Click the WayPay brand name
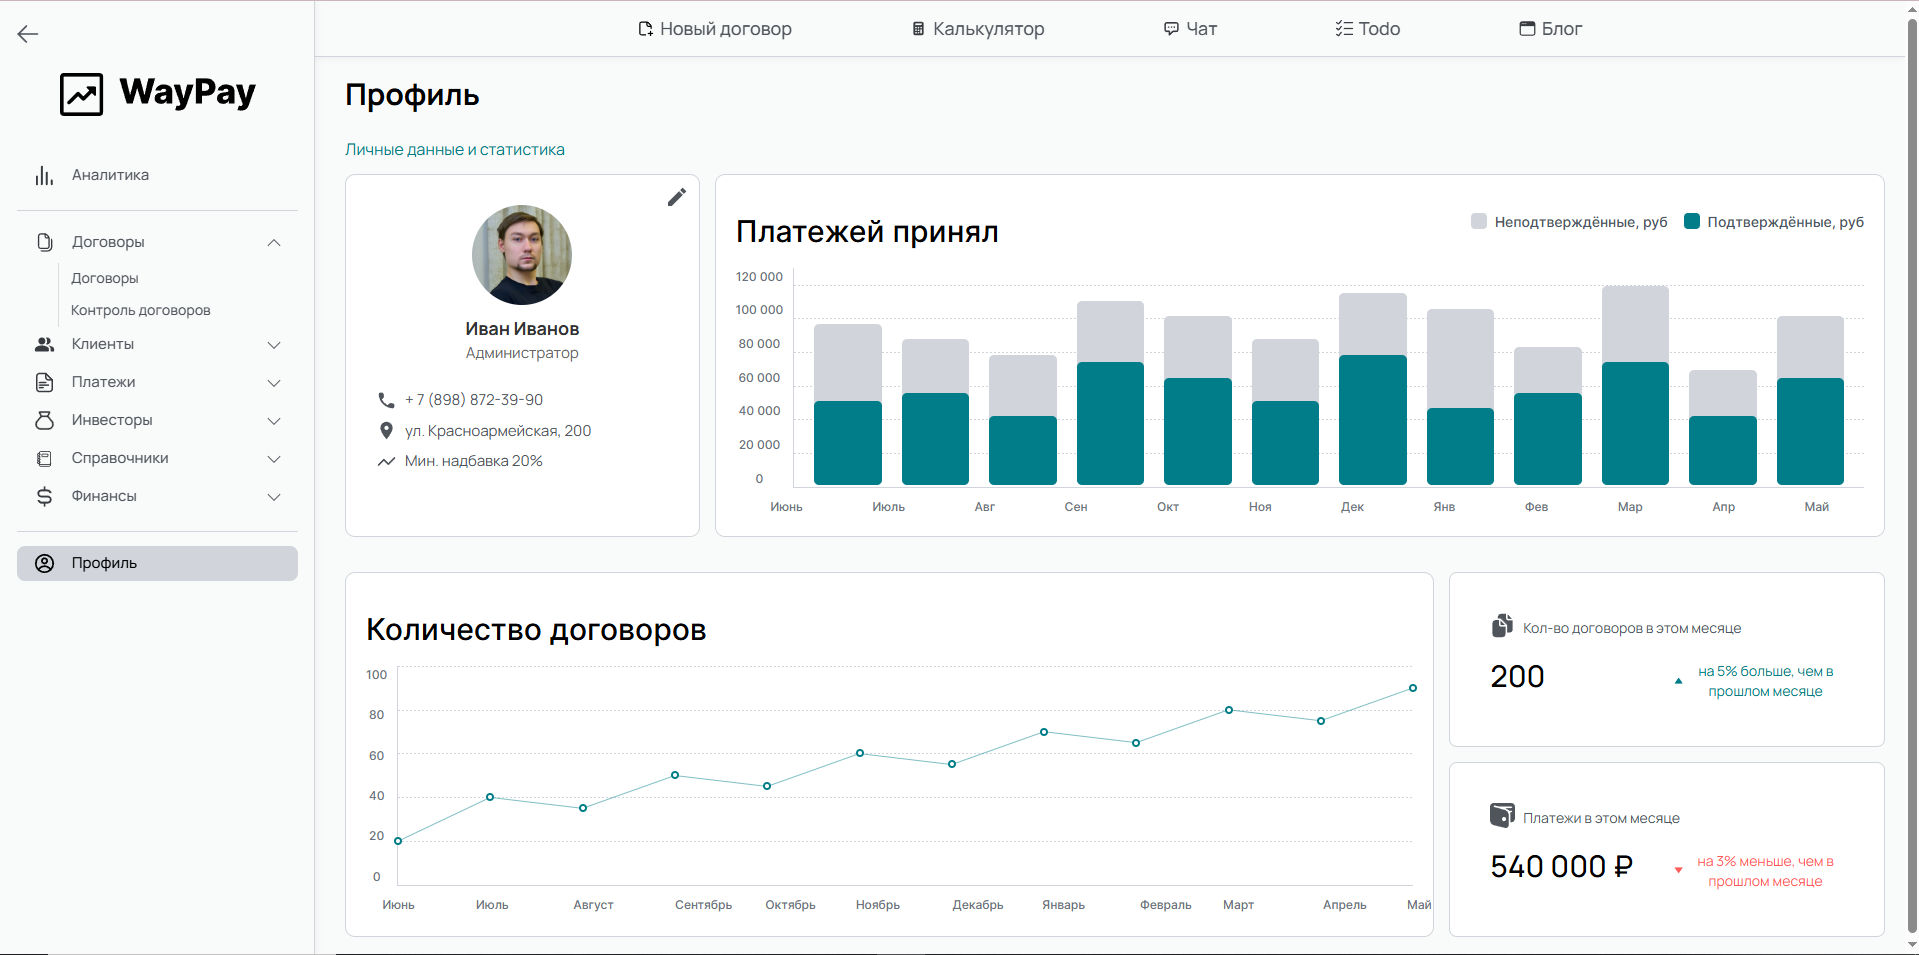The width and height of the screenshot is (1919, 955). point(188,93)
